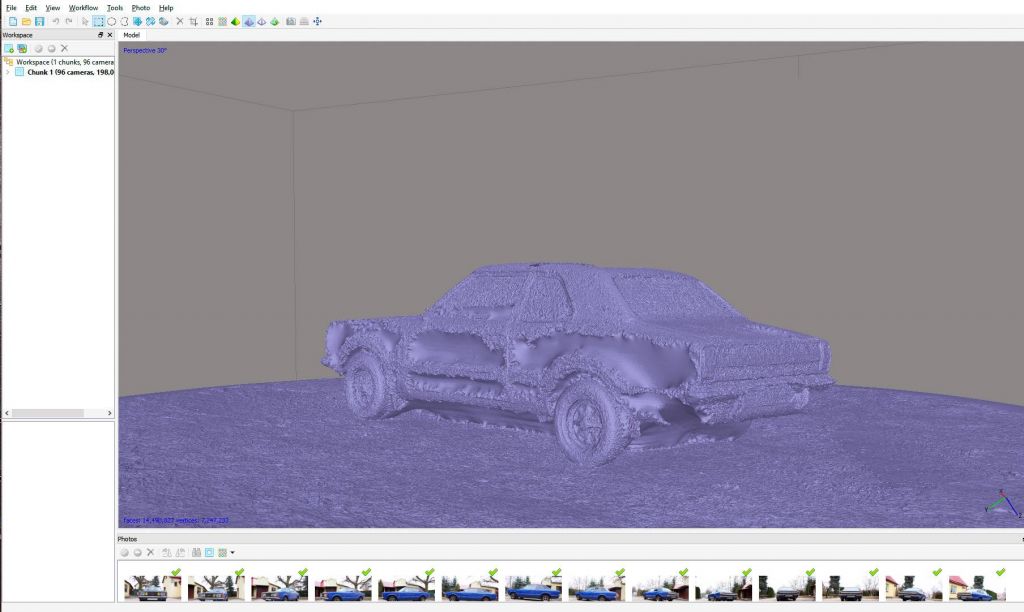Image resolution: width=1024 pixels, height=612 pixels.
Task: Click the Reset View icon in toolbar
Action: coord(317,21)
